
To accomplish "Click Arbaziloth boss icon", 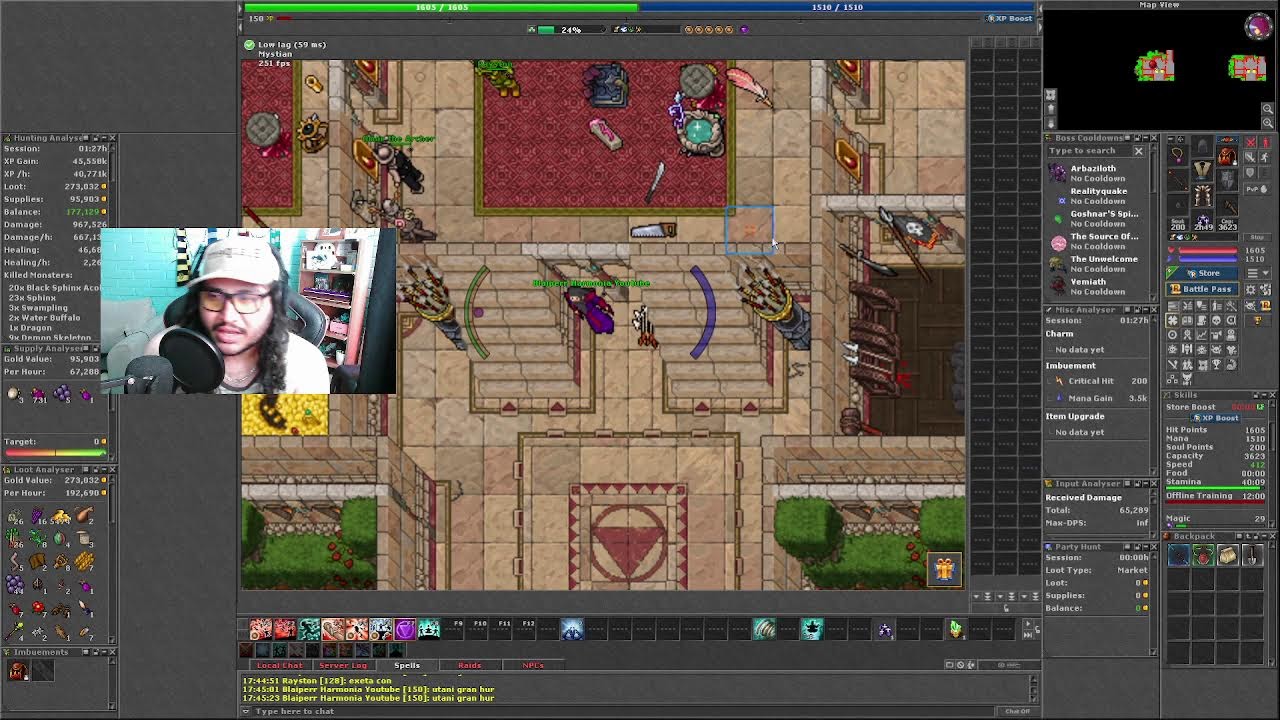I will click(x=1057, y=172).
